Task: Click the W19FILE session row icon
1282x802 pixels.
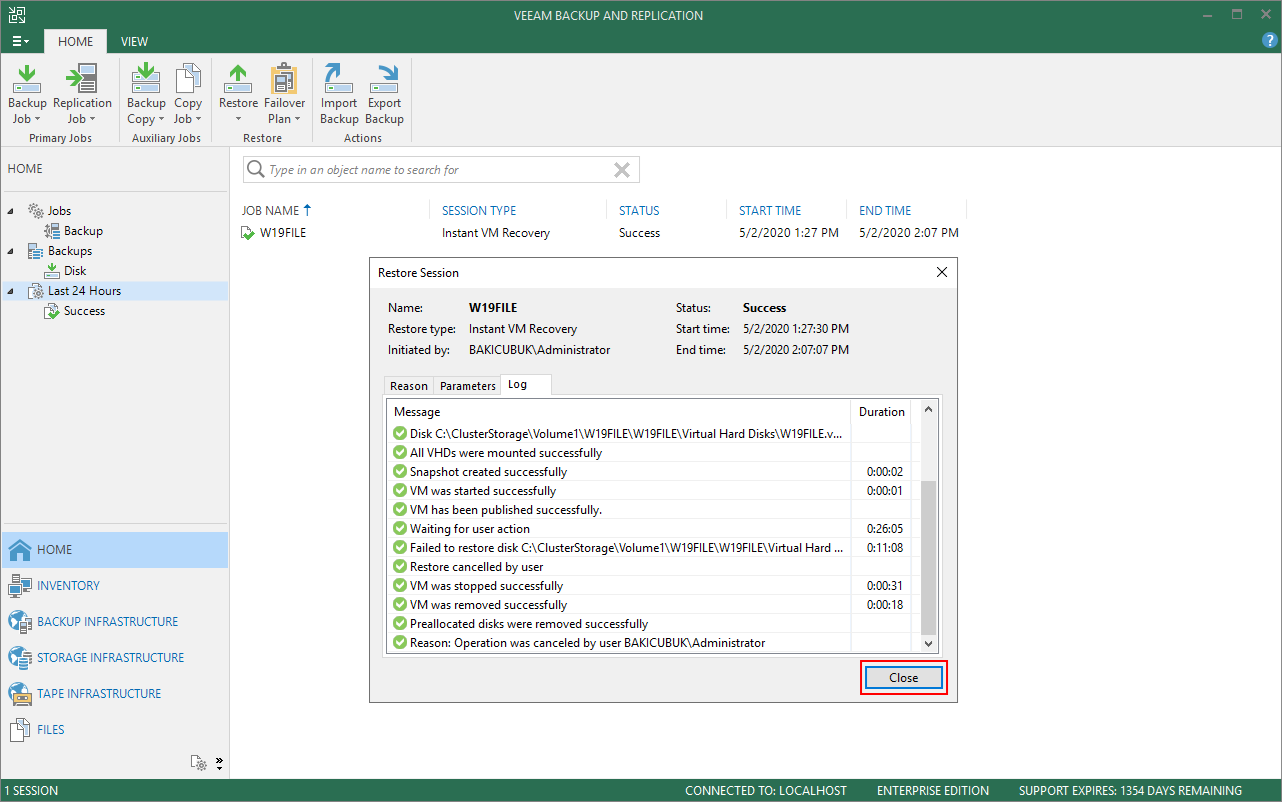Action: click(x=248, y=233)
